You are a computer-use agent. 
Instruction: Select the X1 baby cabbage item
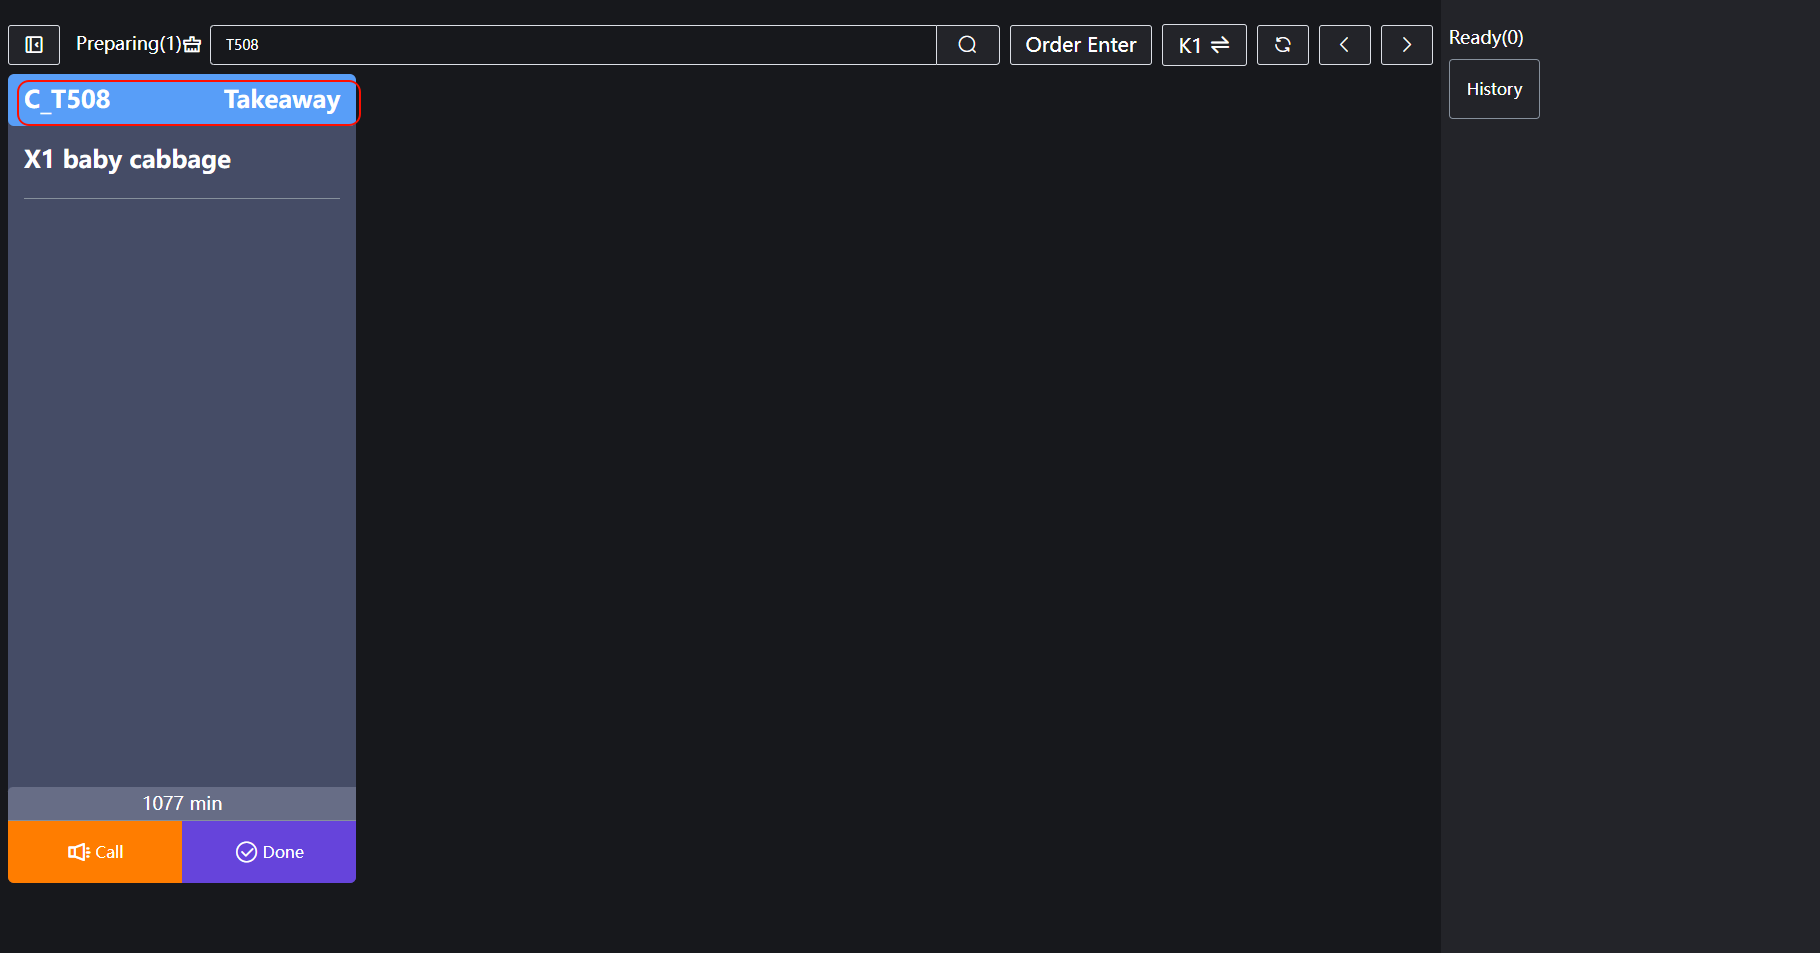127,160
